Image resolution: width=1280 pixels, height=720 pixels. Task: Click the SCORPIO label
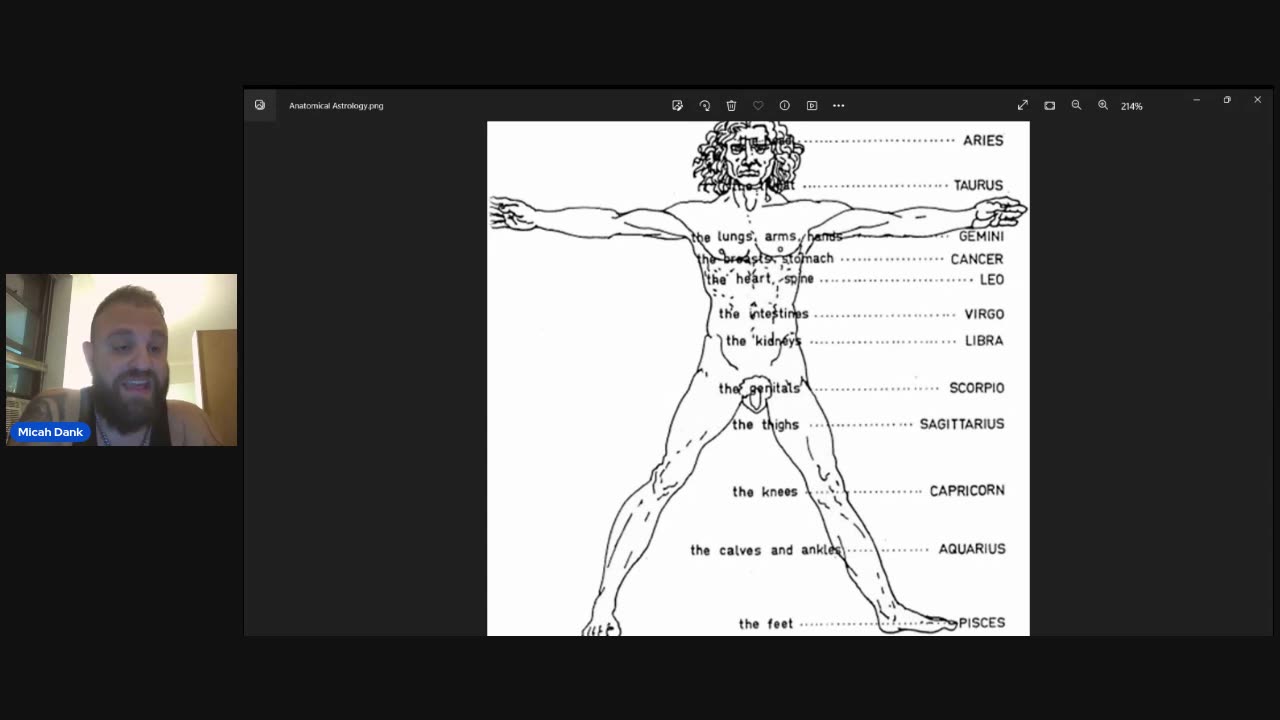[977, 388]
